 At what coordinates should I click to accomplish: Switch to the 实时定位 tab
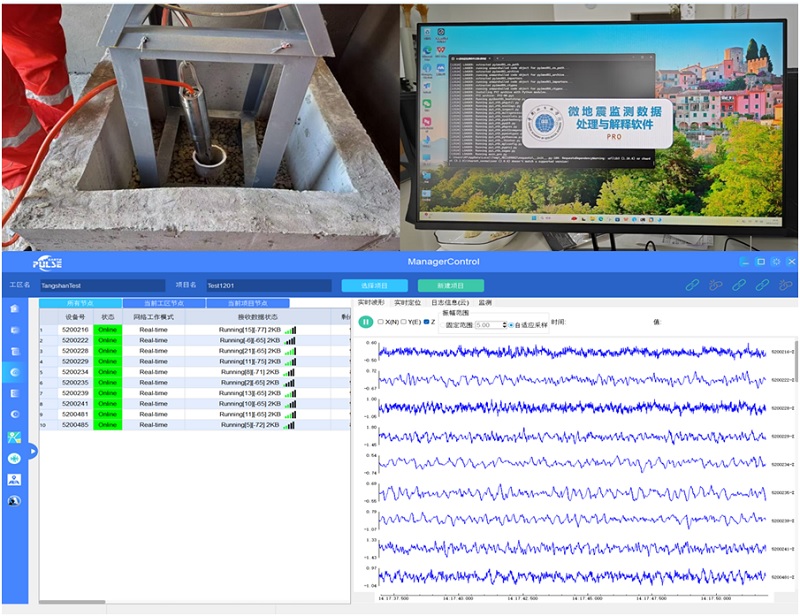[x=407, y=302]
